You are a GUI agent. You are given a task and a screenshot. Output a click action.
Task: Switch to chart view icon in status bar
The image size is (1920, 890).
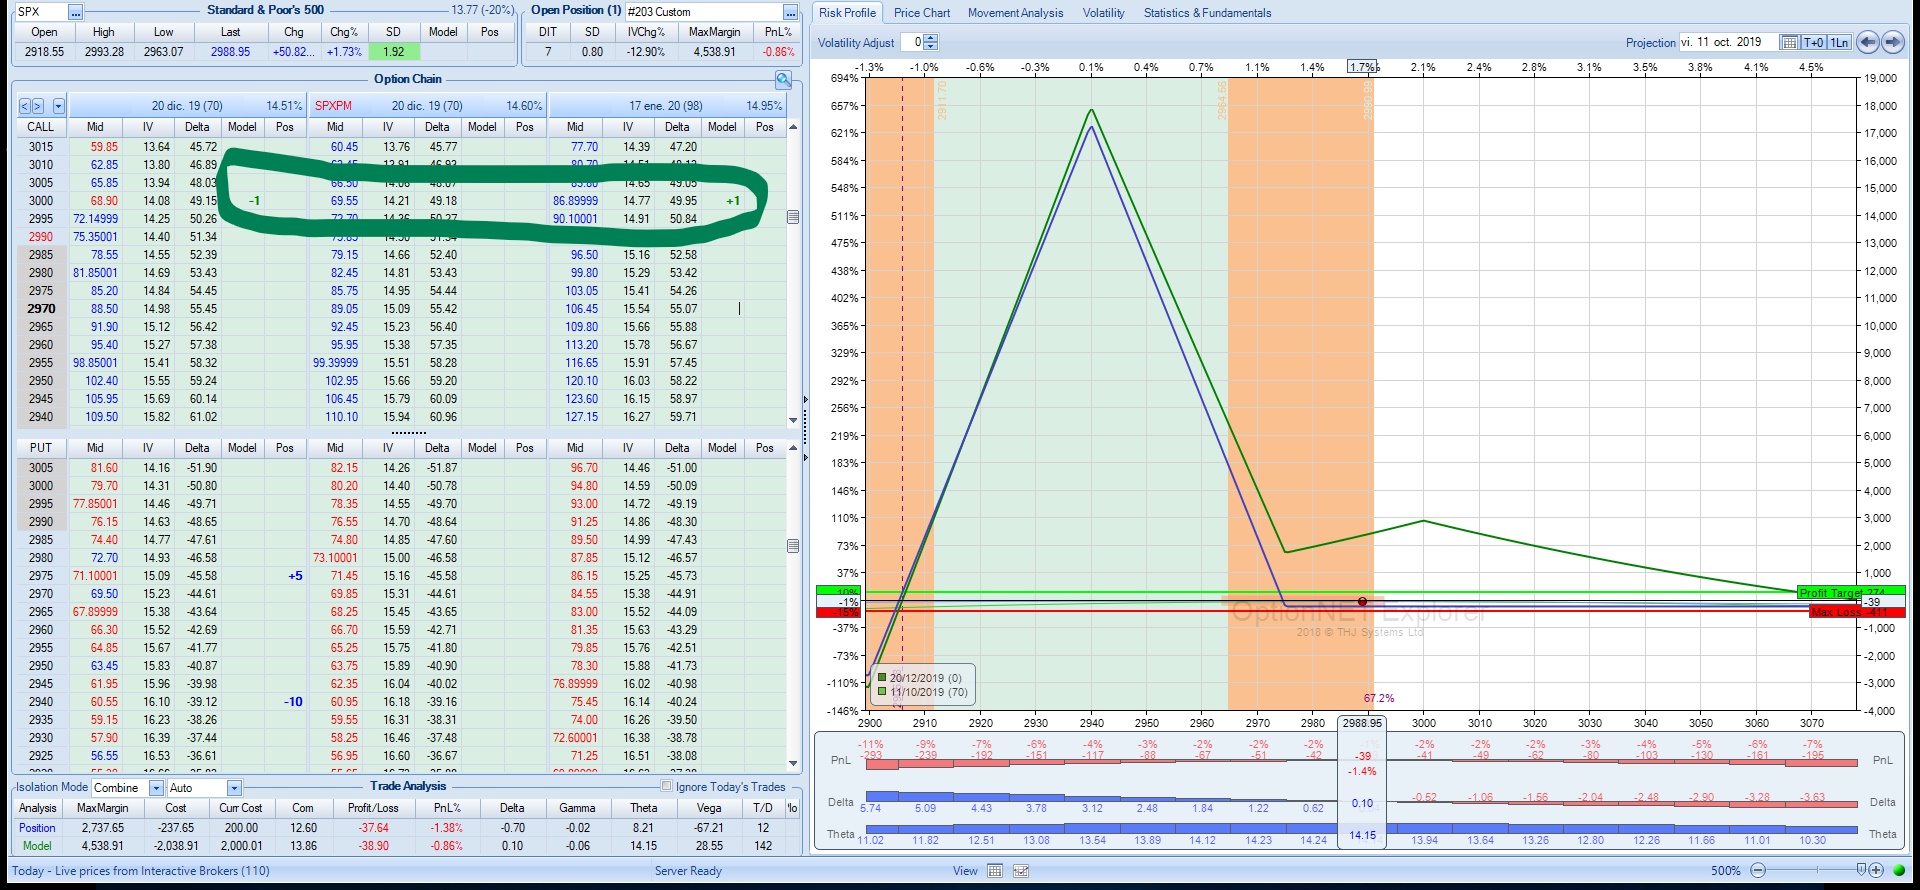coord(1021,871)
